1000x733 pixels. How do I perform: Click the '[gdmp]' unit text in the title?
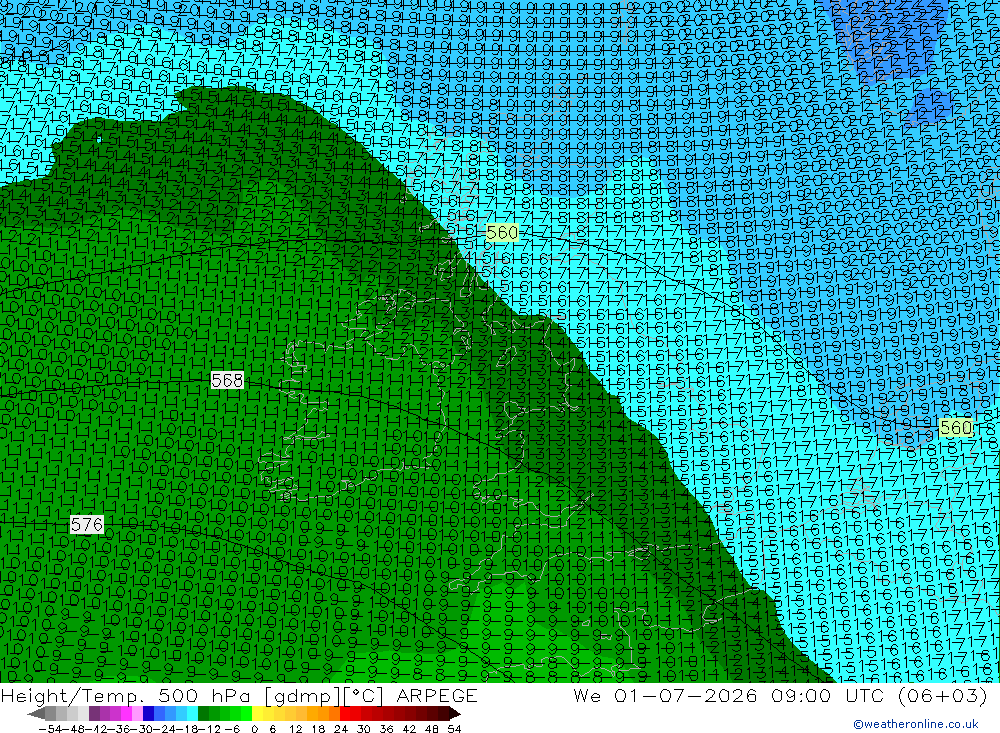pos(302,696)
